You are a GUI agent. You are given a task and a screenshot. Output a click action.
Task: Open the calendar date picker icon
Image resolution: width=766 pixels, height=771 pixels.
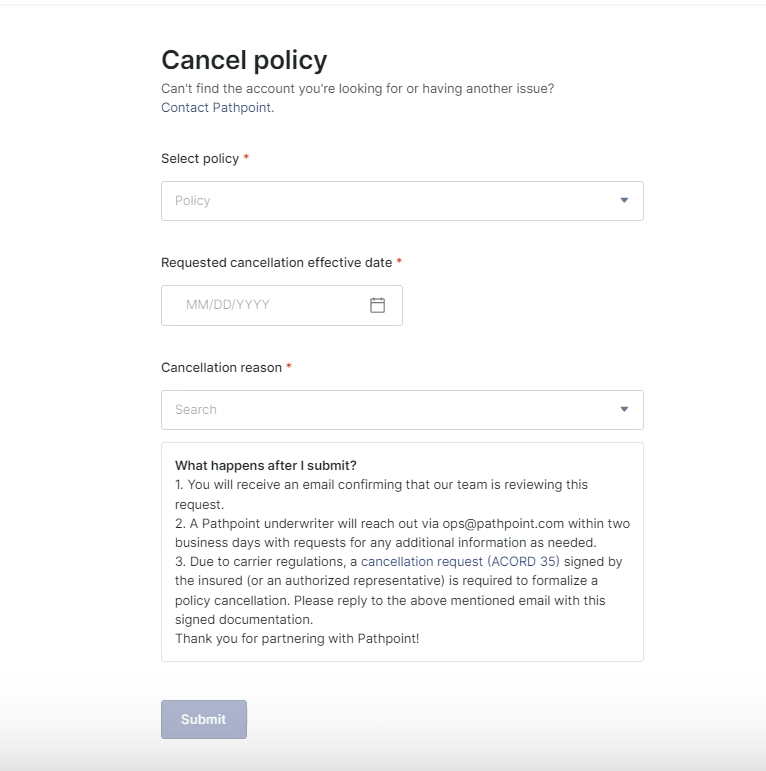(x=377, y=305)
